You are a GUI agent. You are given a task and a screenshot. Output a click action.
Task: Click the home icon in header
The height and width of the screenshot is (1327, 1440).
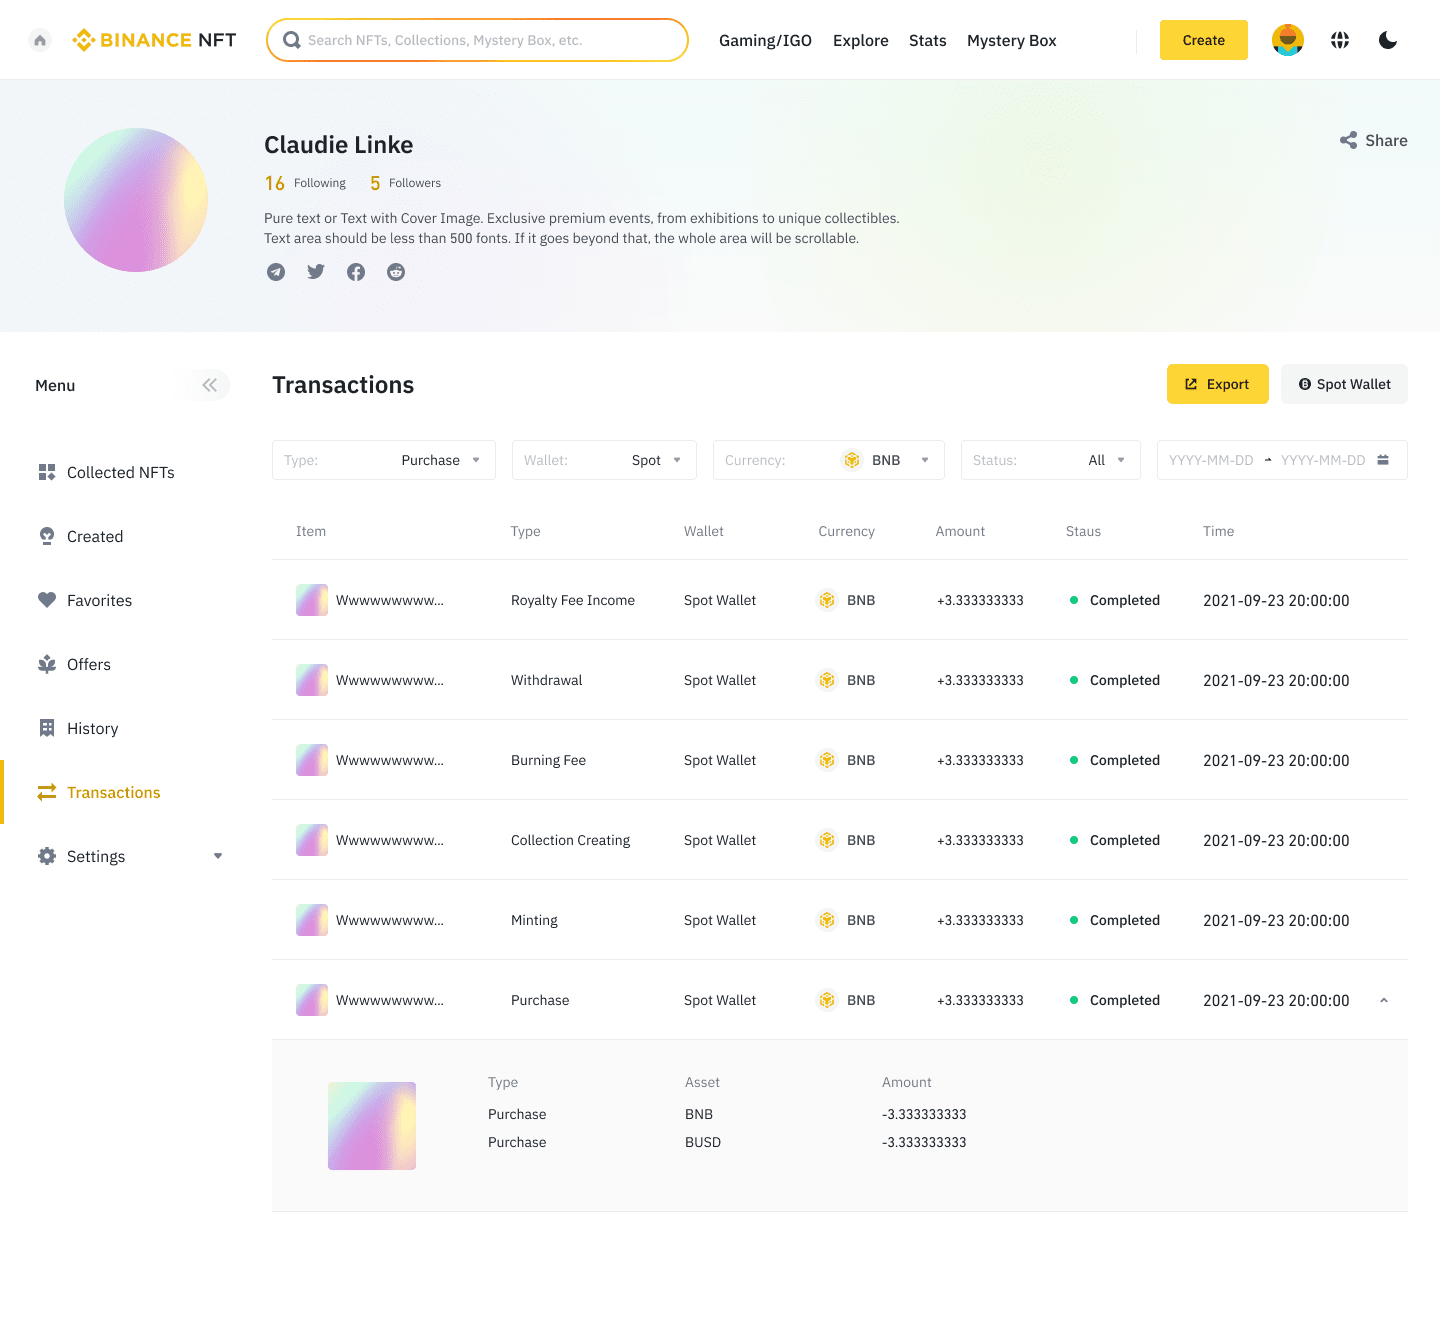[x=40, y=40]
